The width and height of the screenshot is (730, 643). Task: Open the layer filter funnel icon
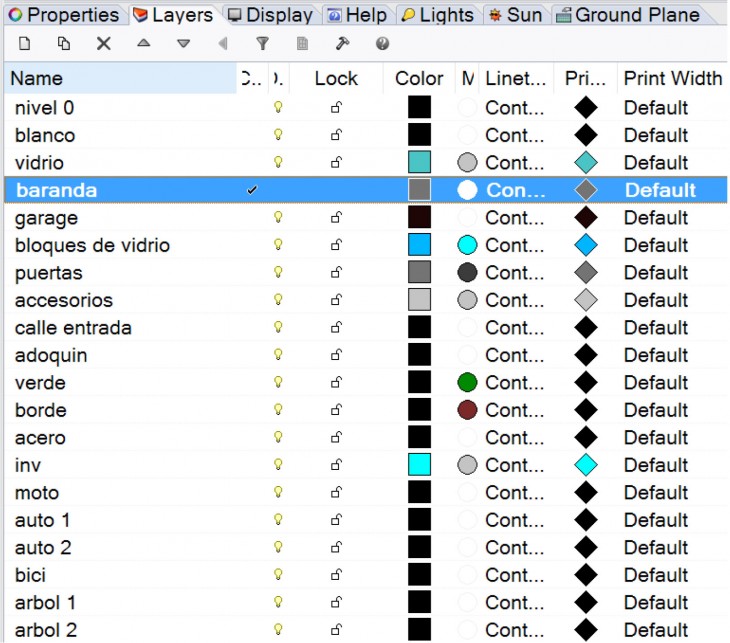coord(263,43)
